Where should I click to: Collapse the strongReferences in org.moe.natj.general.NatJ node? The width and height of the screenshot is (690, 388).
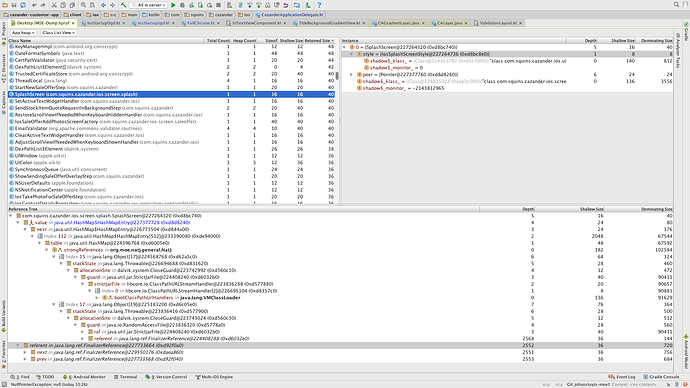coord(47,250)
